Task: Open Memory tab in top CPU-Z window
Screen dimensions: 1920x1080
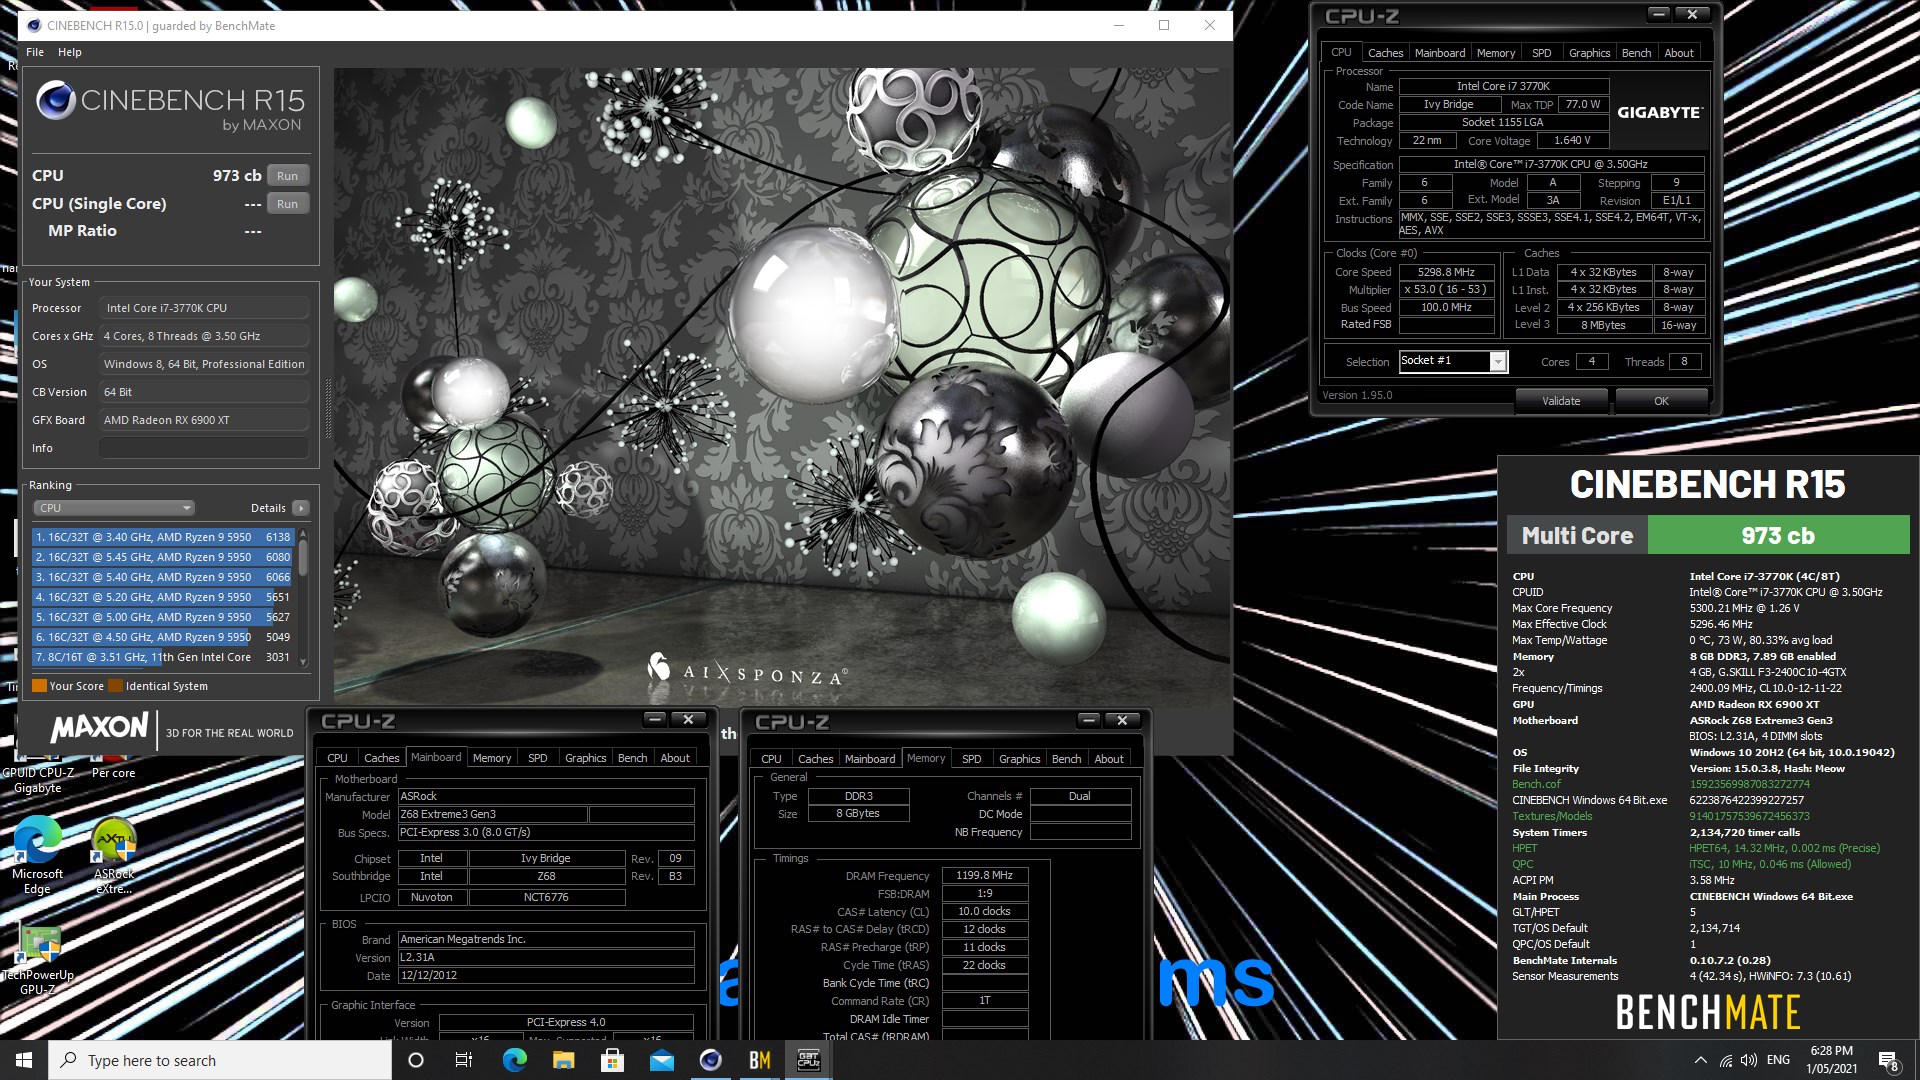Action: [x=1495, y=53]
